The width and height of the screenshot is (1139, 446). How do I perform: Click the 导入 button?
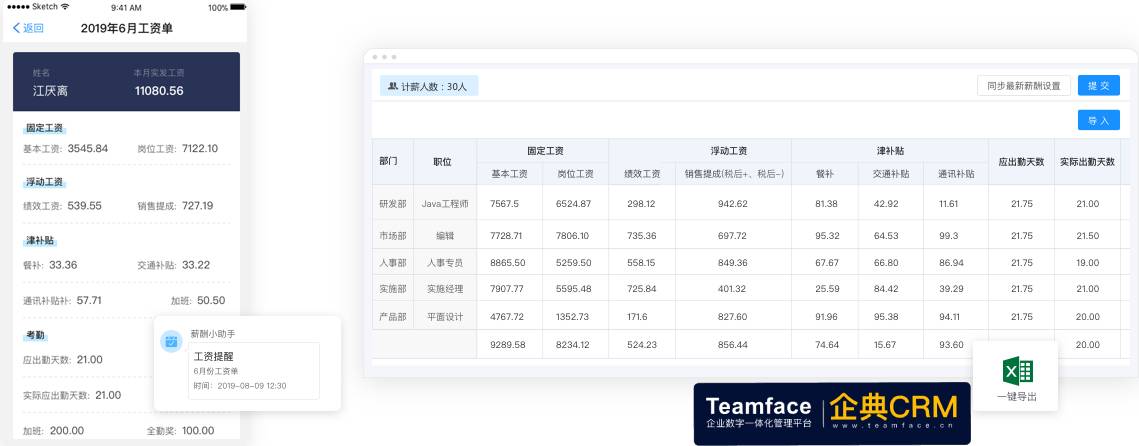[x=1098, y=120]
